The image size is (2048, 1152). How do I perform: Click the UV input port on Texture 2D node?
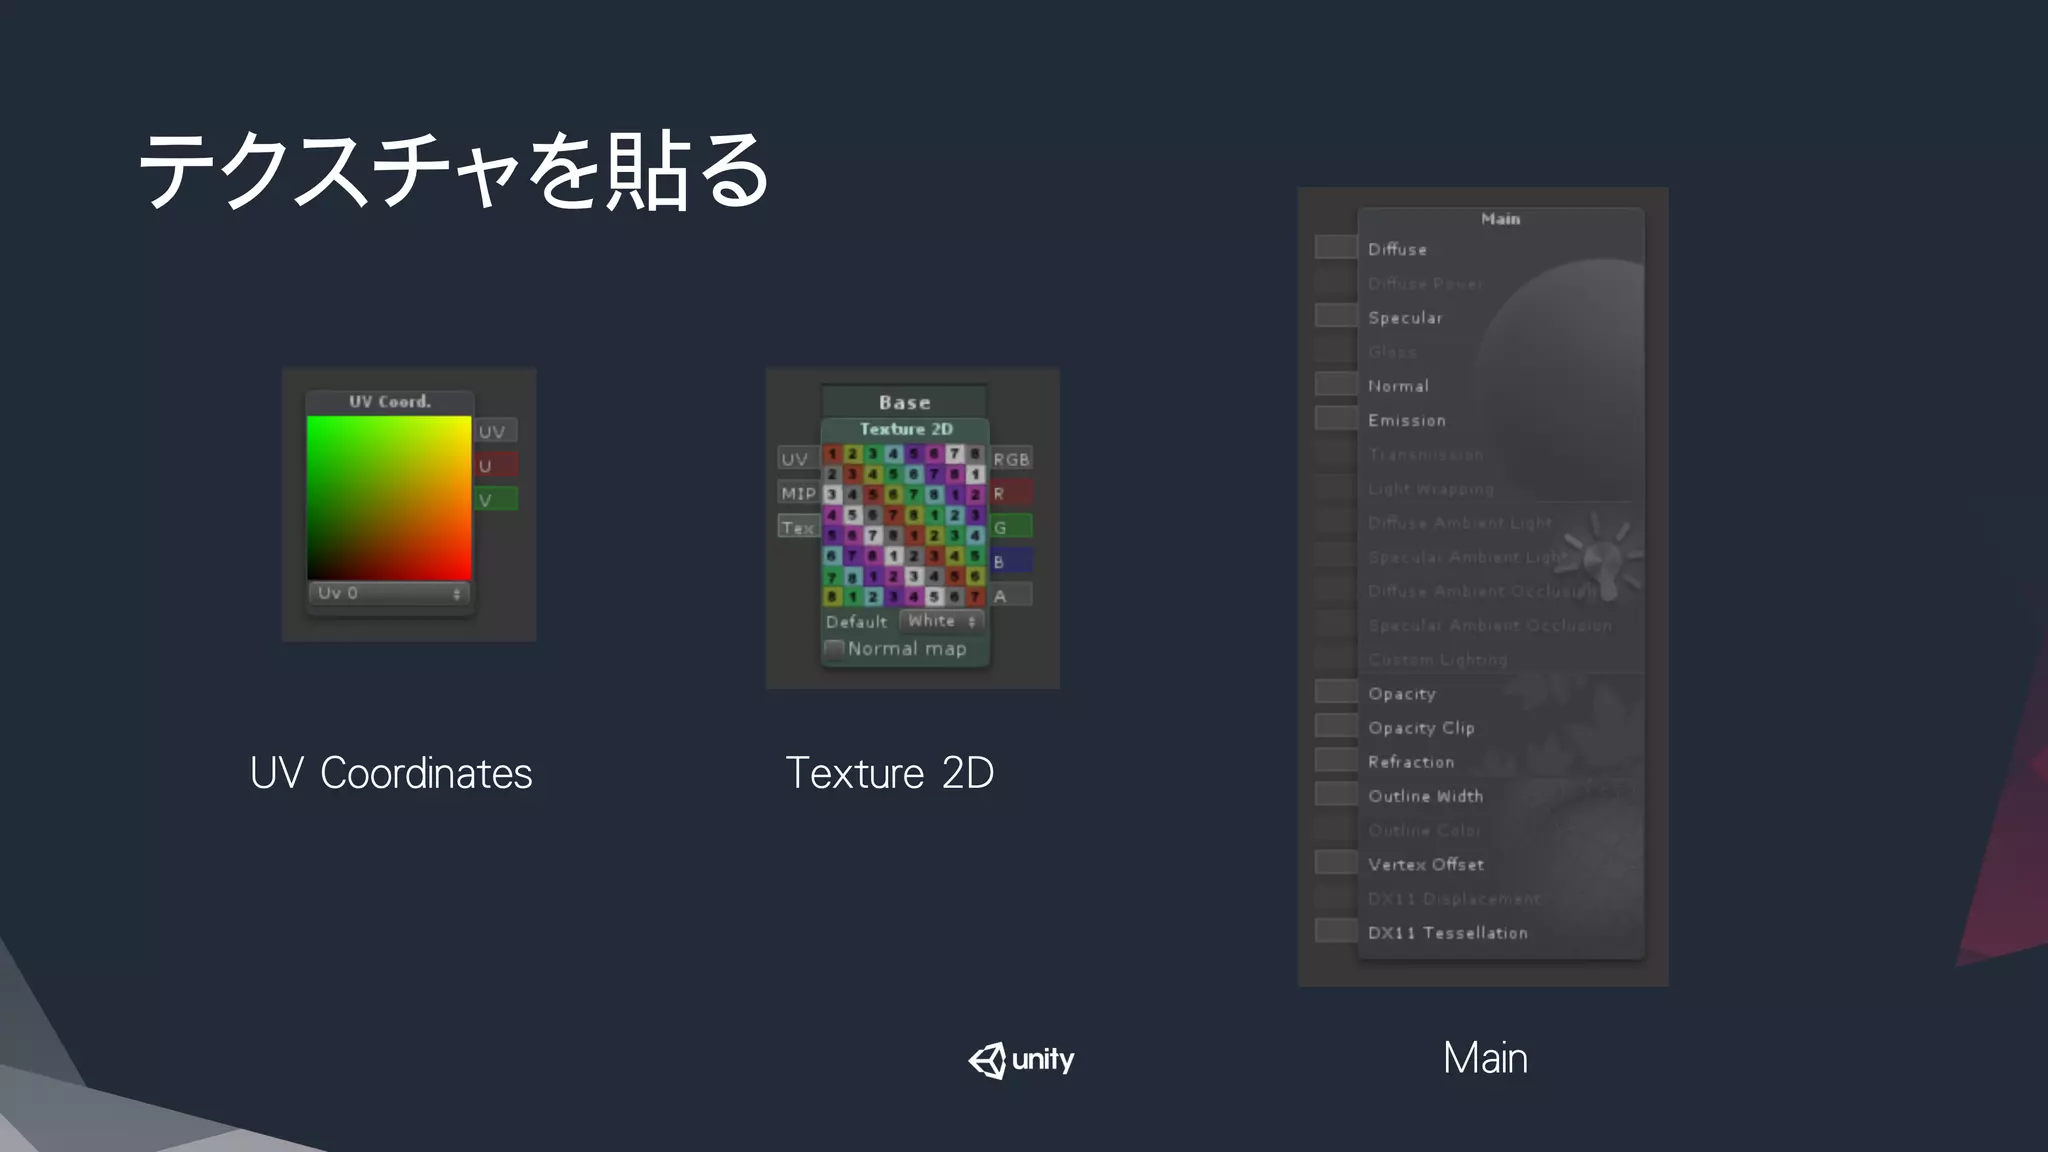[x=798, y=459]
